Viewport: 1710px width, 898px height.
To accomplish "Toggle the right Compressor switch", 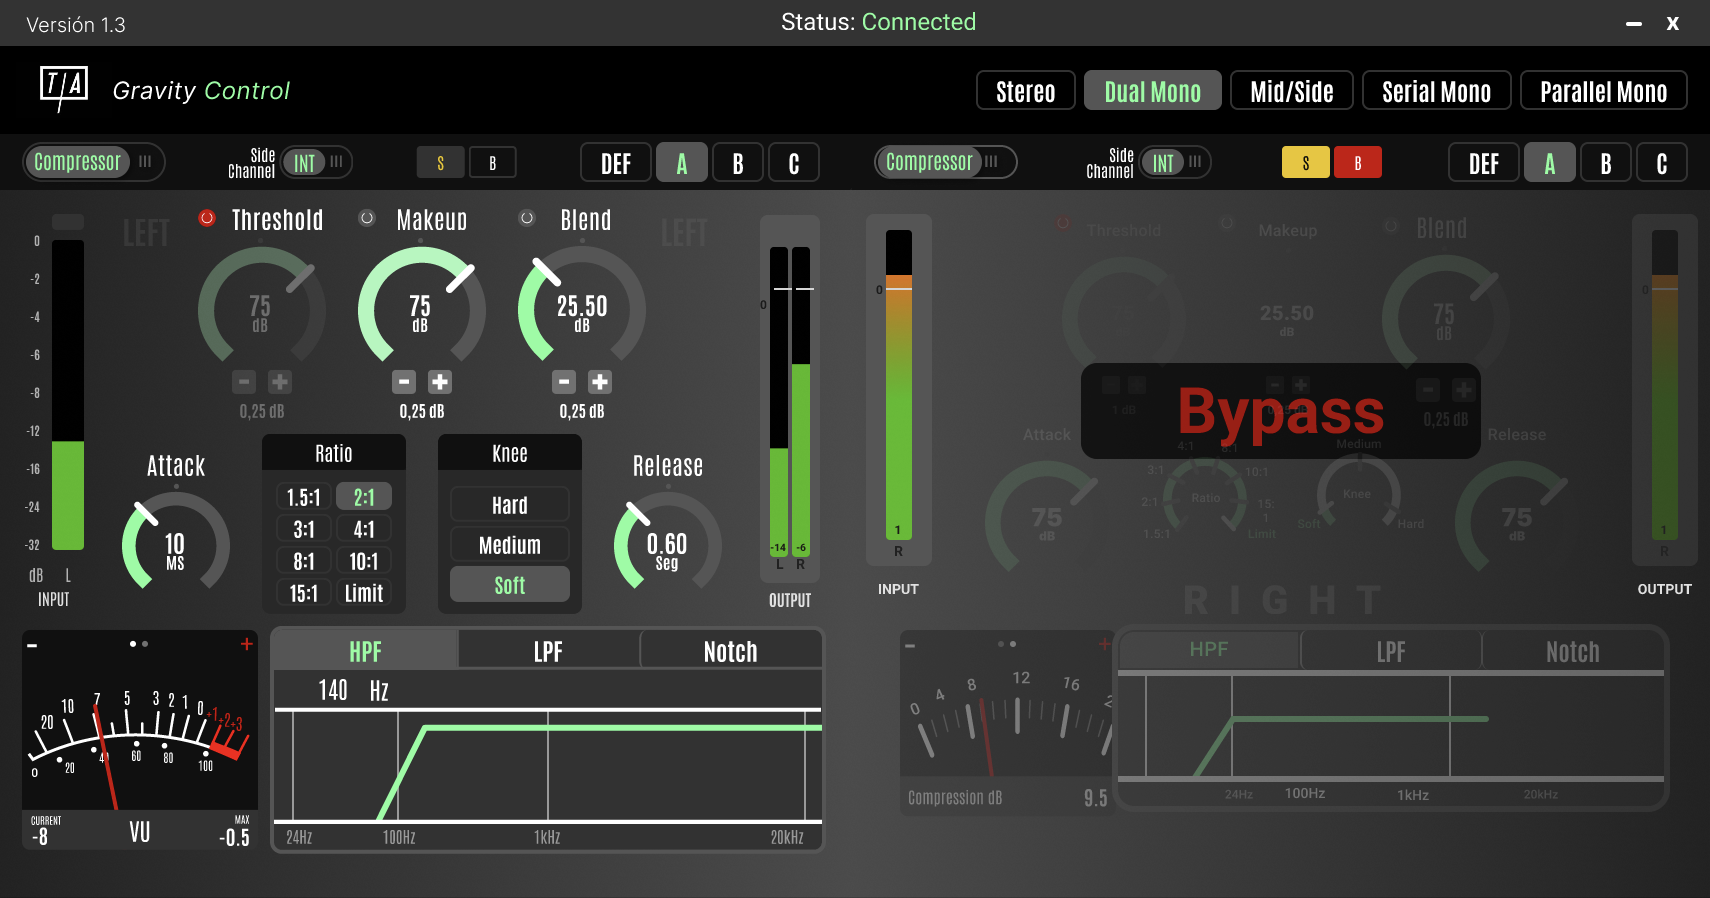I will pos(946,162).
